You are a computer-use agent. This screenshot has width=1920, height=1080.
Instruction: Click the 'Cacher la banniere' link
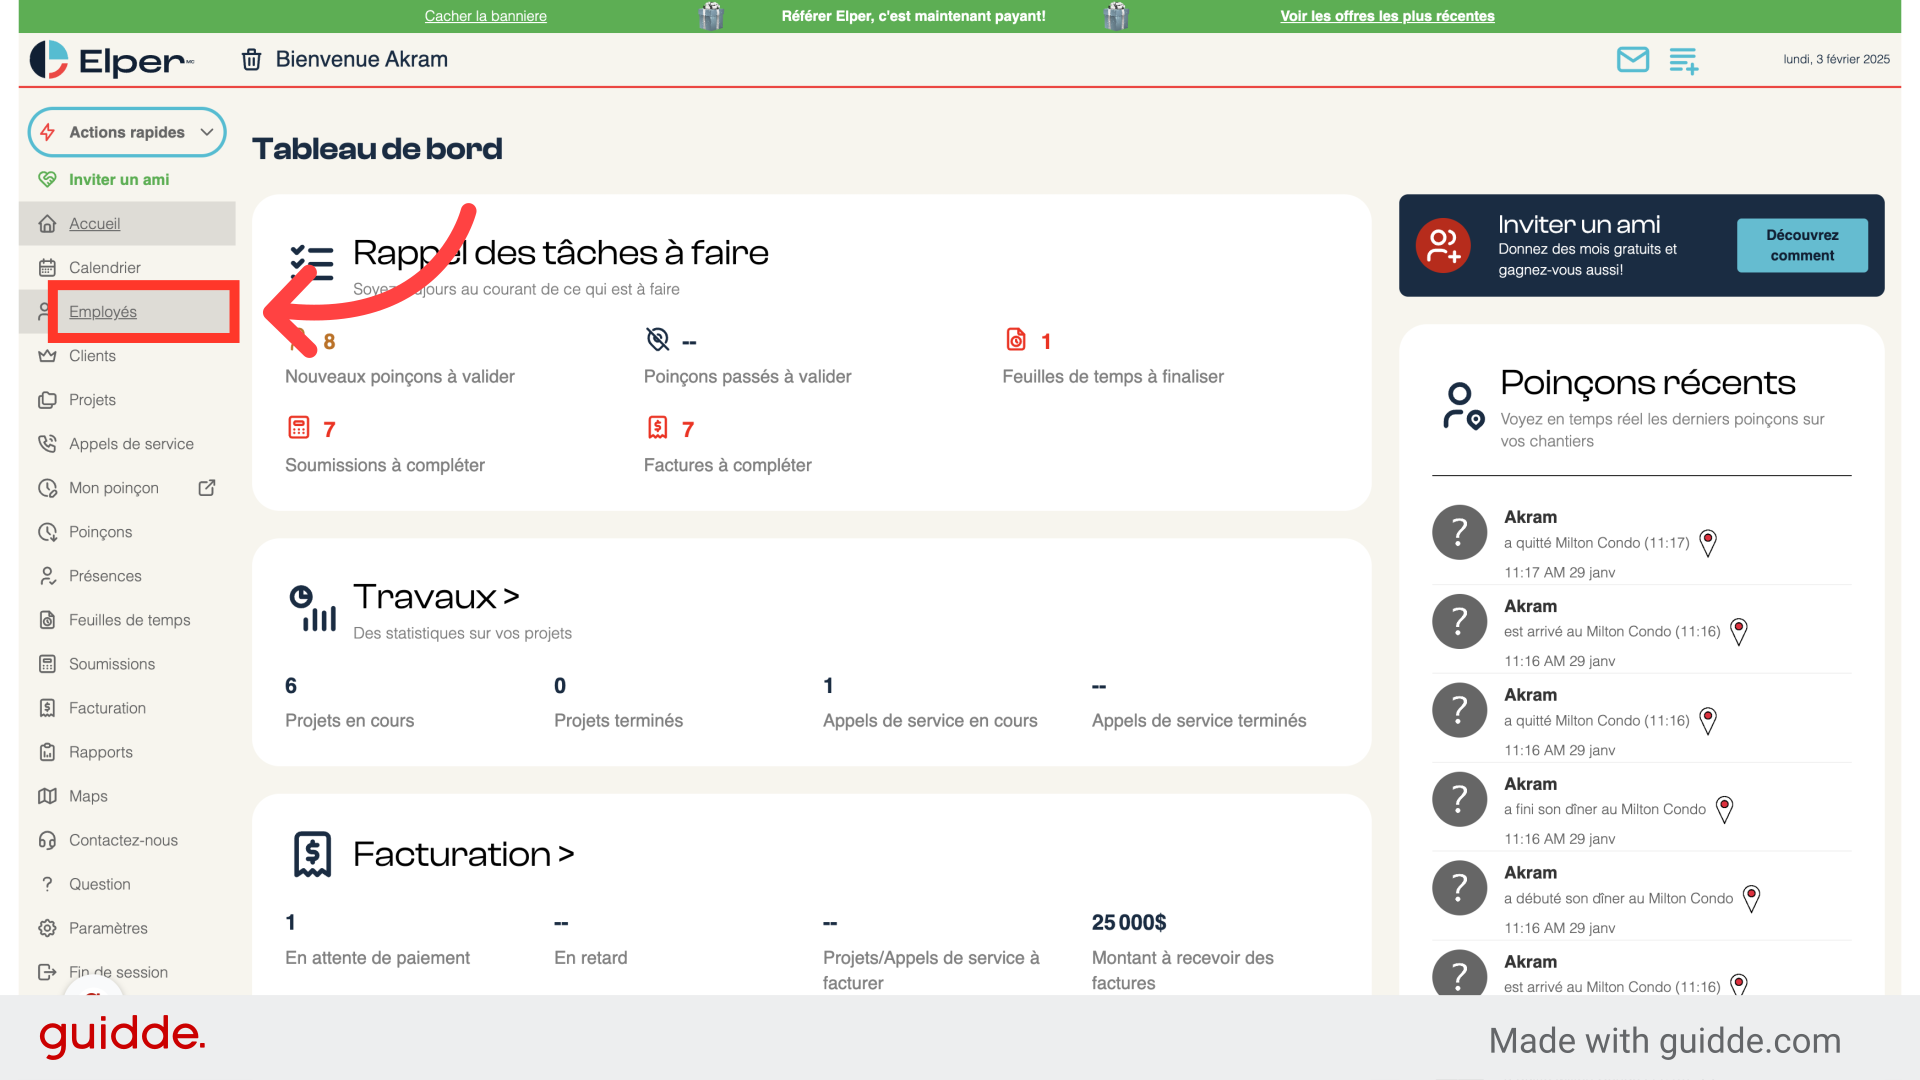click(x=485, y=16)
